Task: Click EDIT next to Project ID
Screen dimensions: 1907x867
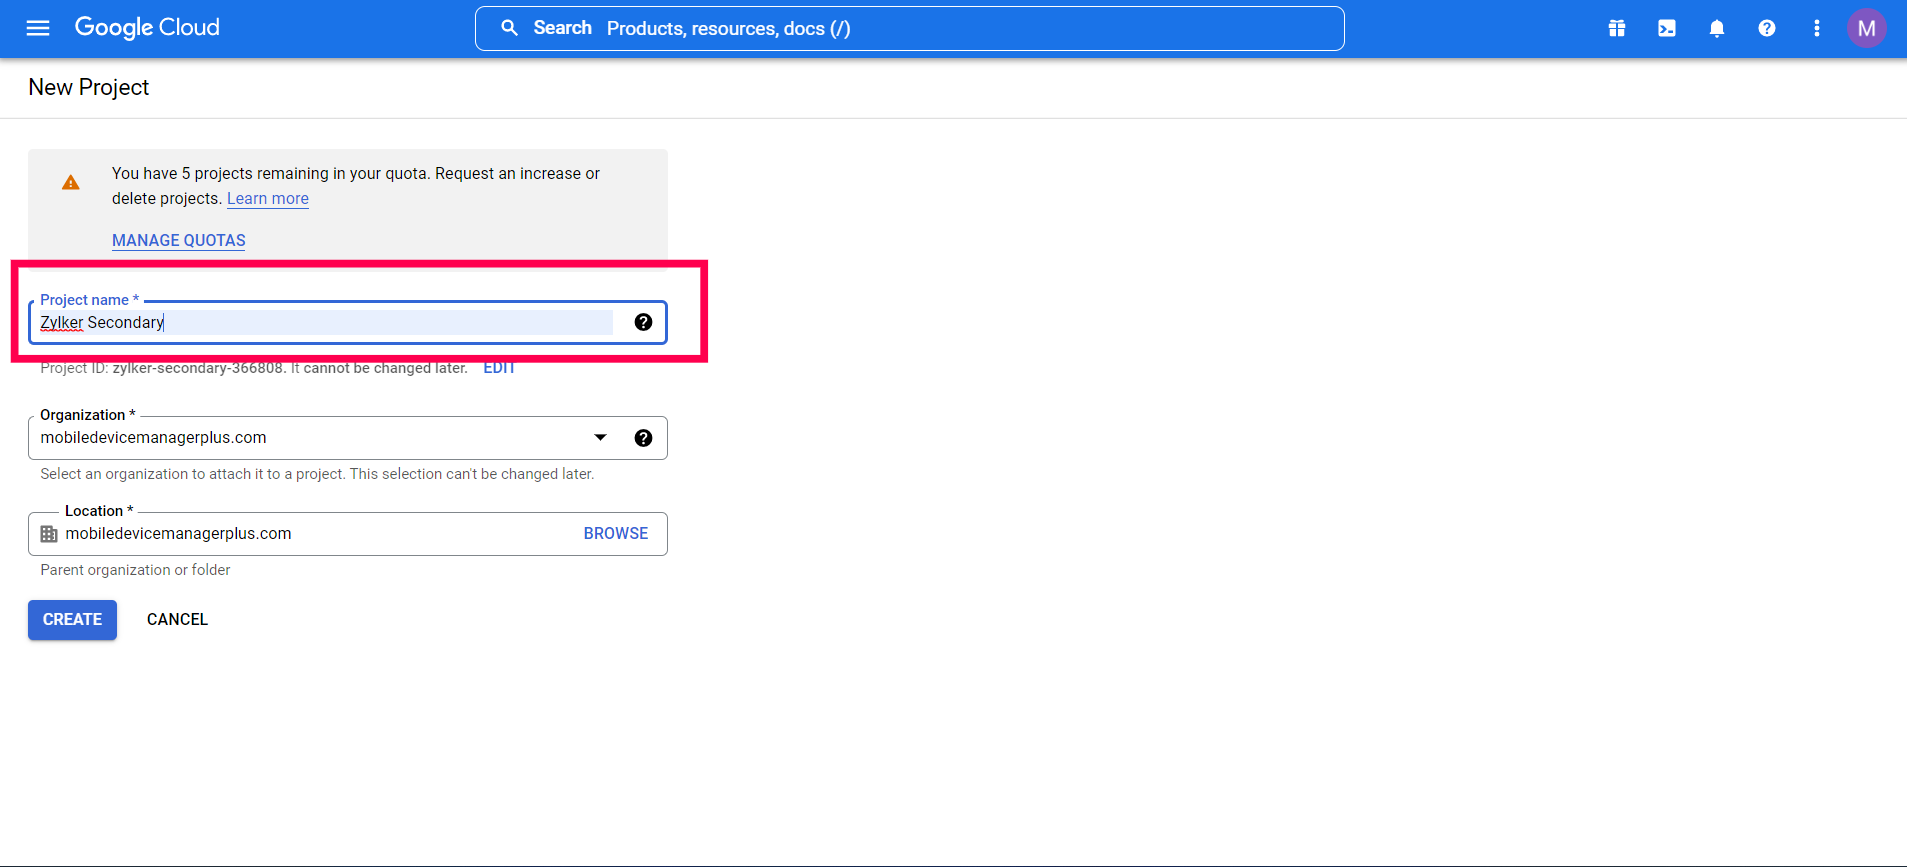Action: tap(499, 368)
